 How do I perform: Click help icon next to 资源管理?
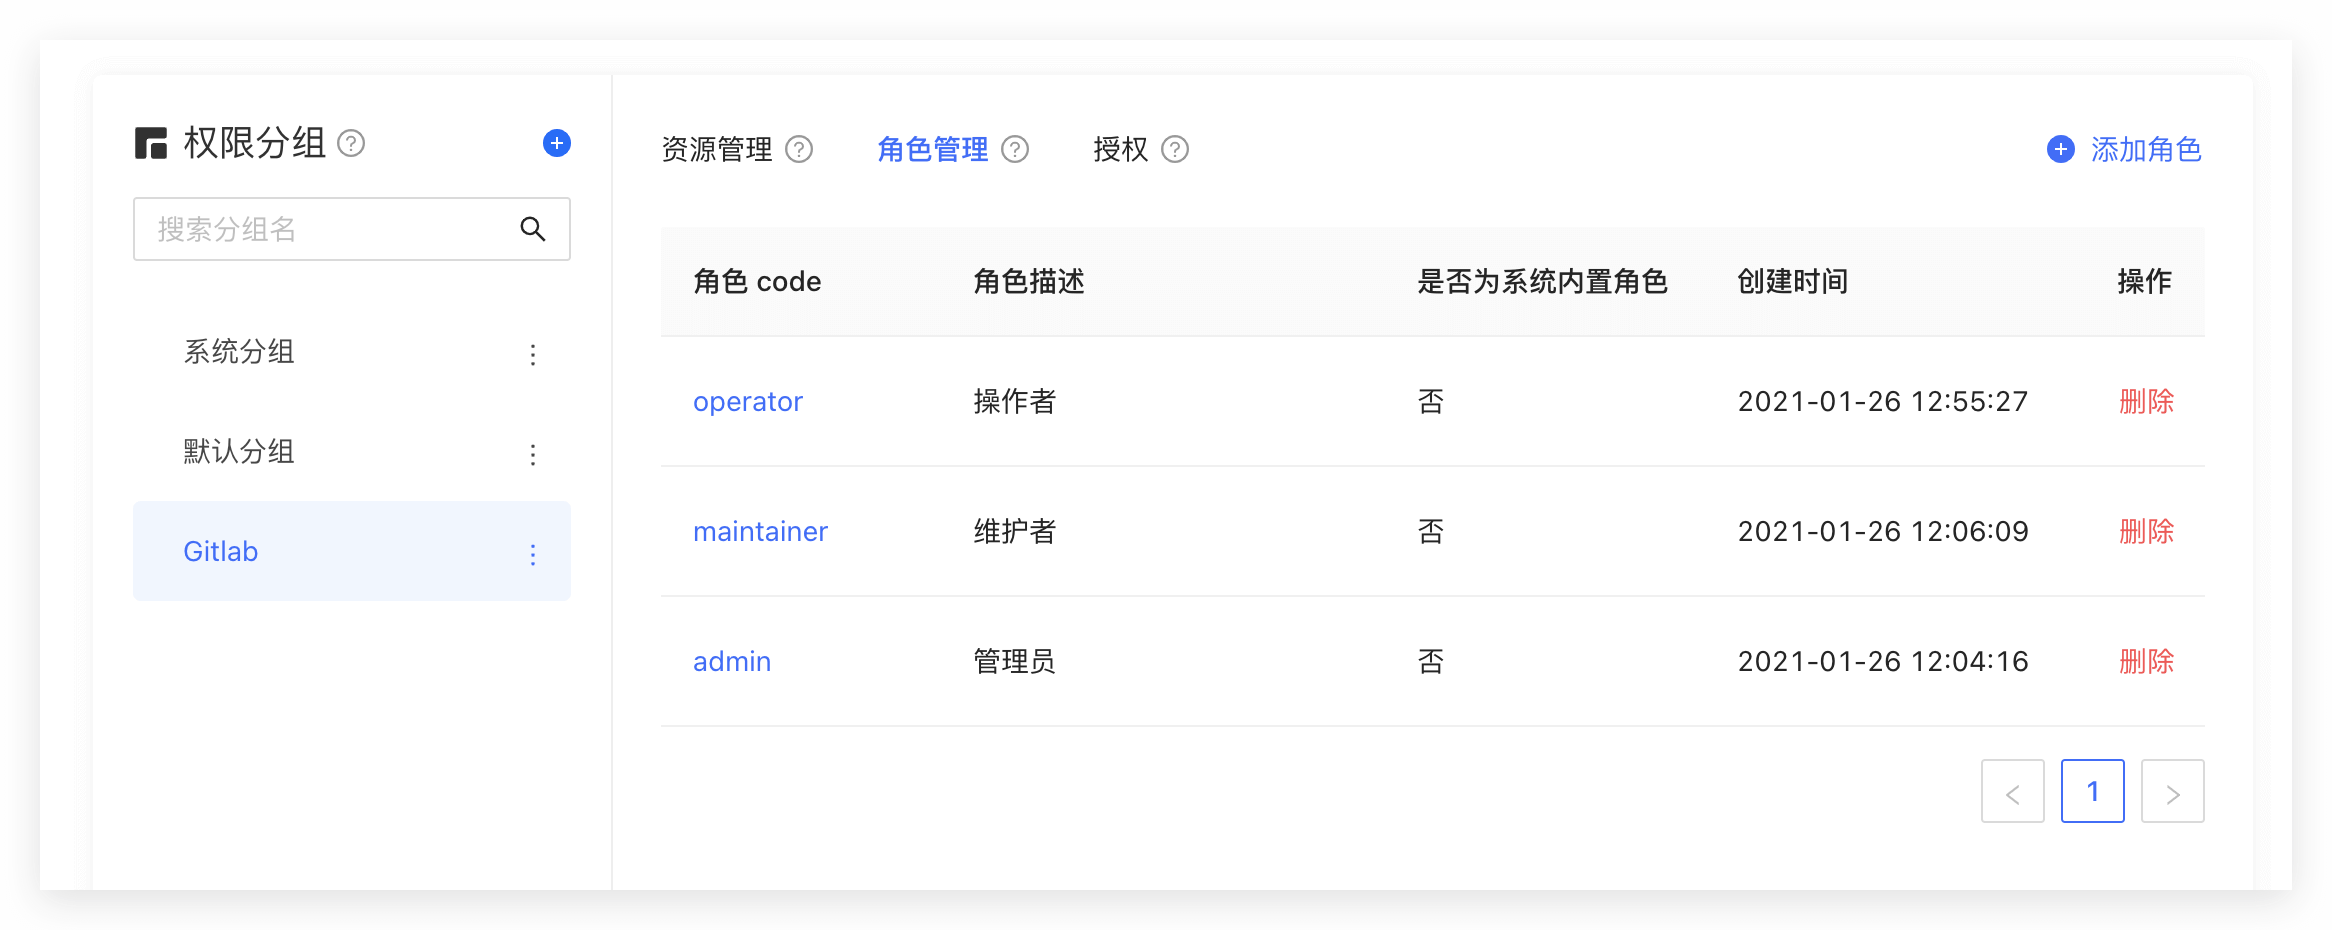(x=799, y=150)
